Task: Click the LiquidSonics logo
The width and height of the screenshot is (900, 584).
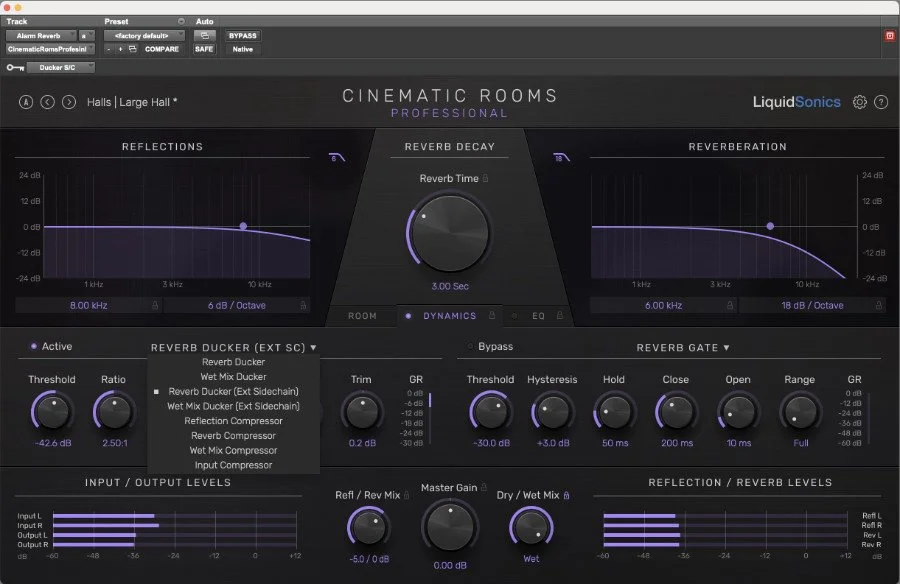Action: pos(797,102)
